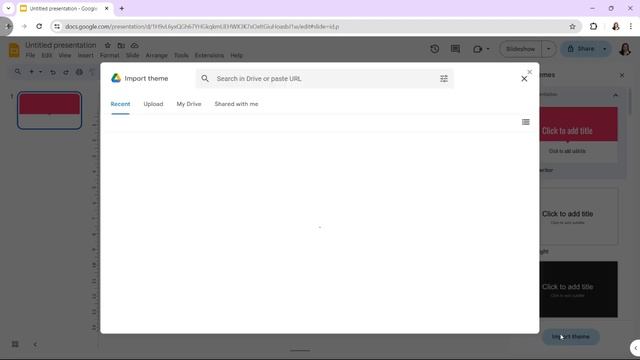Rename the Untitled presentation title
The height and width of the screenshot is (360, 640).
click(x=61, y=45)
